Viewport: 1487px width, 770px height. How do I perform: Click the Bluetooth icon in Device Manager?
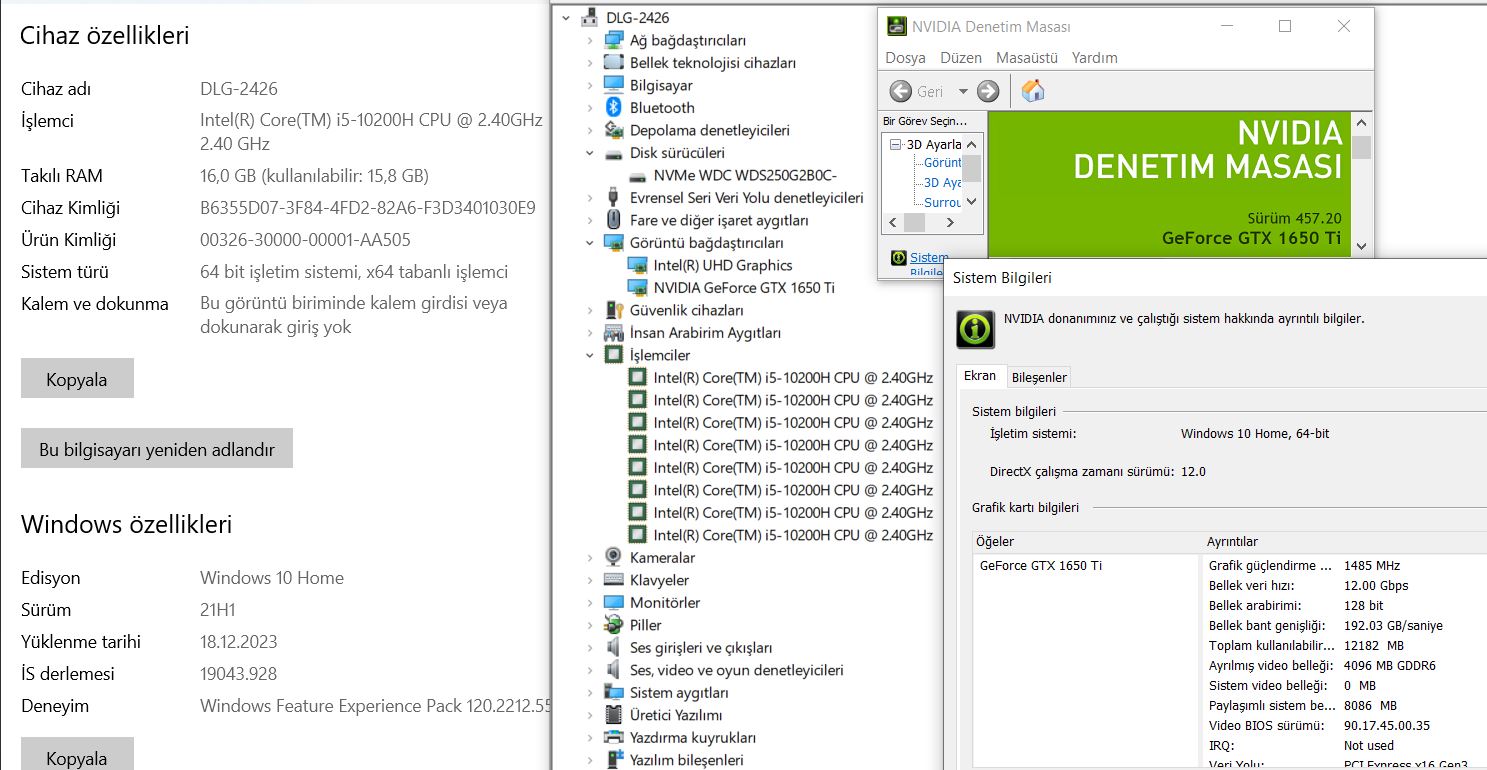click(613, 108)
